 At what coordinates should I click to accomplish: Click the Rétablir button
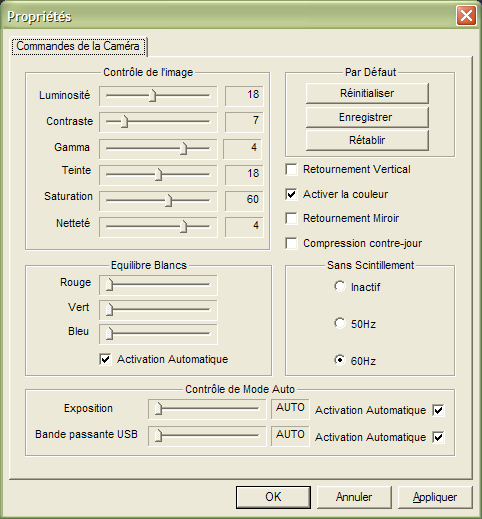(367, 140)
